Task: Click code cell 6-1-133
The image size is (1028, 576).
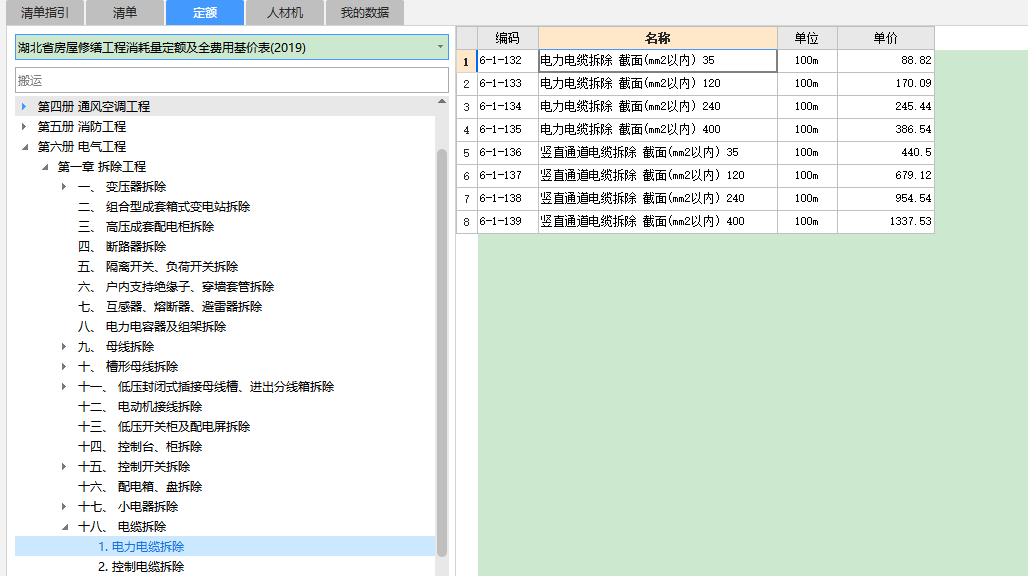Action: pyautogui.click(x=507, y=84)
